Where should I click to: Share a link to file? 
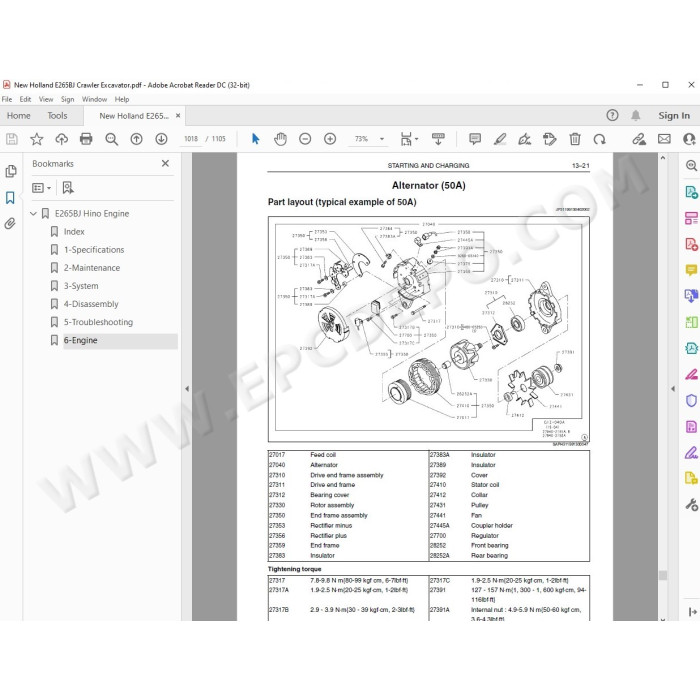[639, 139]
